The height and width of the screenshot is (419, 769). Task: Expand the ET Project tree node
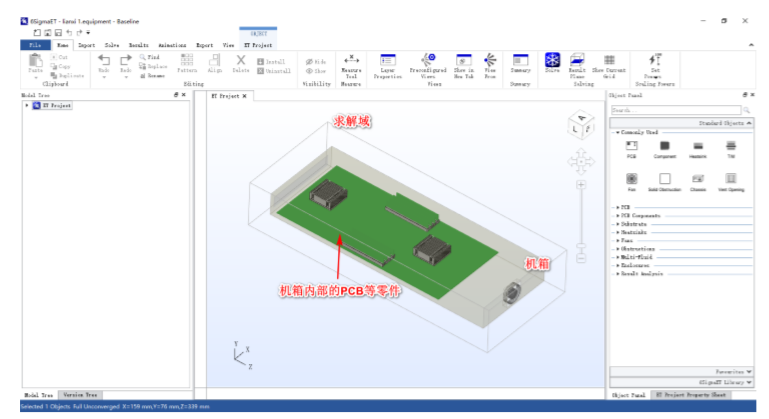pos(27,104)
